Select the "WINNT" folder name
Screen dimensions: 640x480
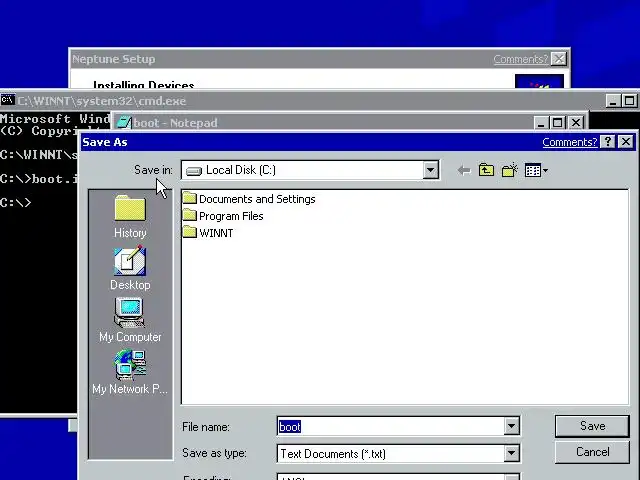tap(216, 233)
